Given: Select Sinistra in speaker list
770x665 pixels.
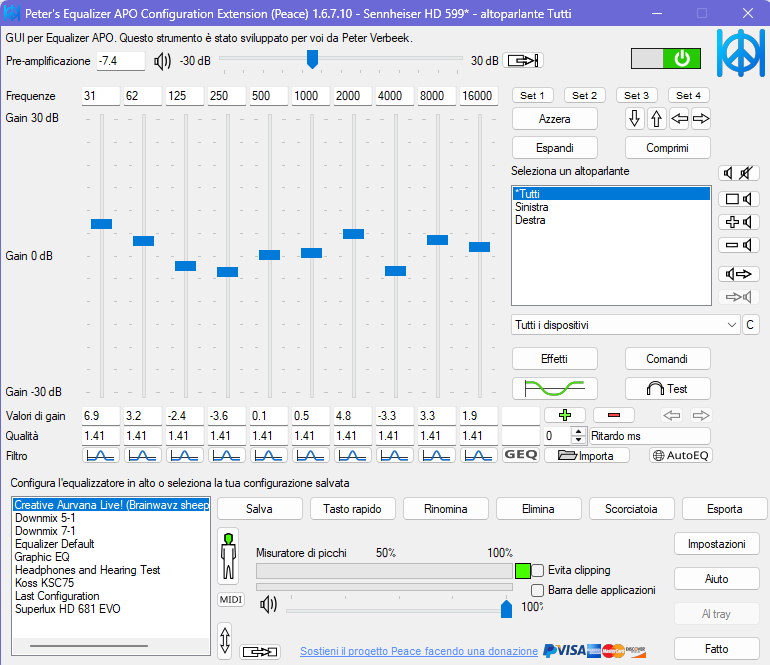Looking at the screenshot, I should 611,207.
